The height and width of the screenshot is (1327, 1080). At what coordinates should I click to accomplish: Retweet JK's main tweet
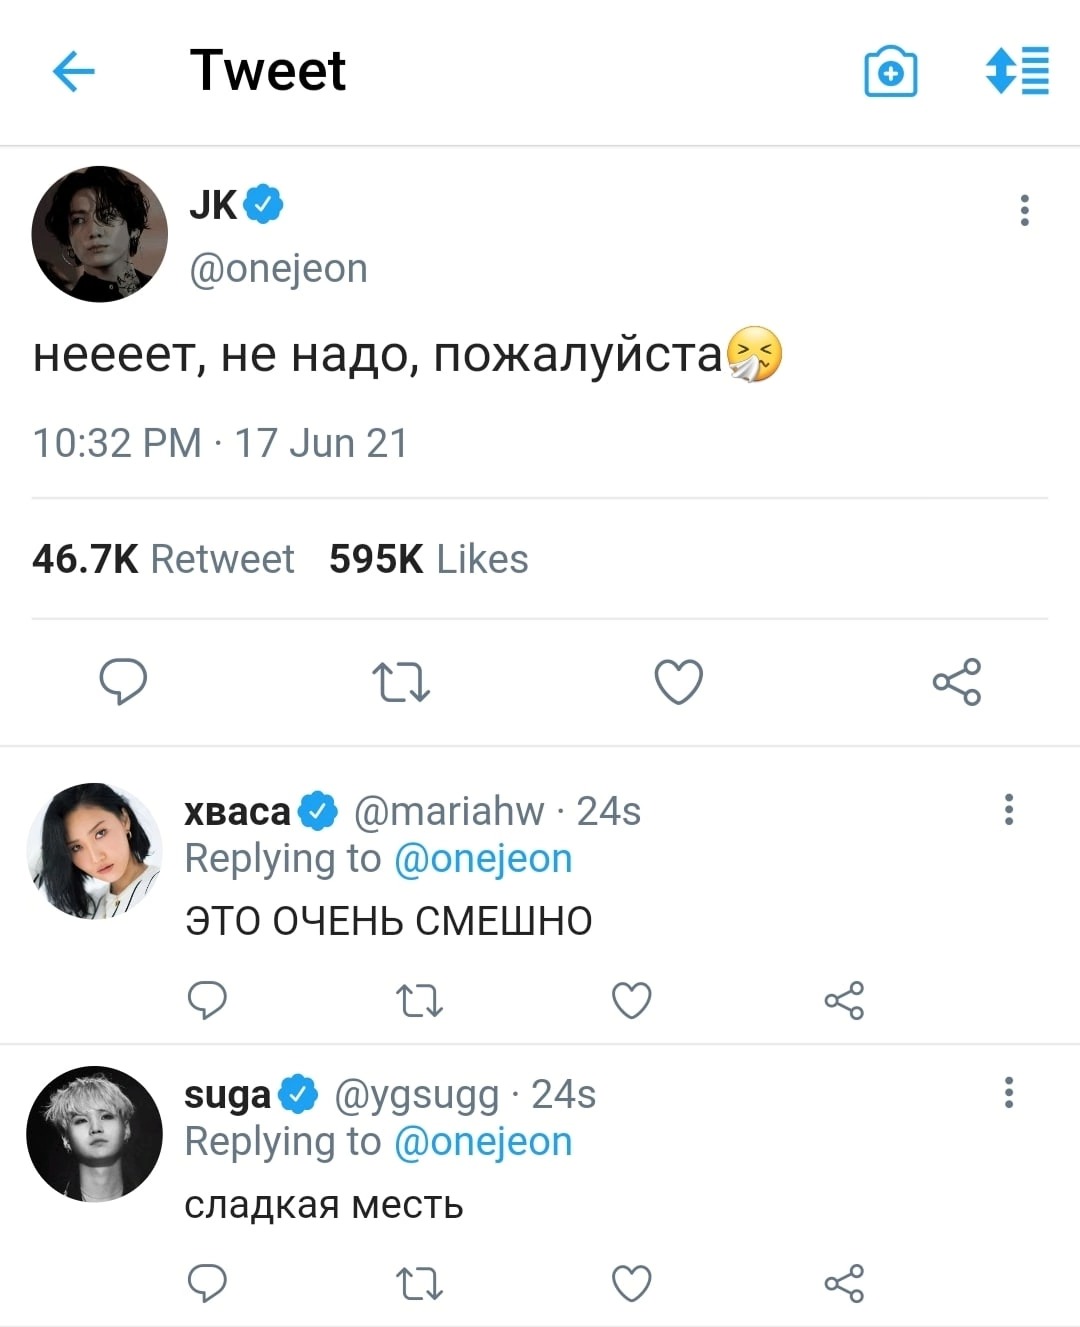point(401,682)
